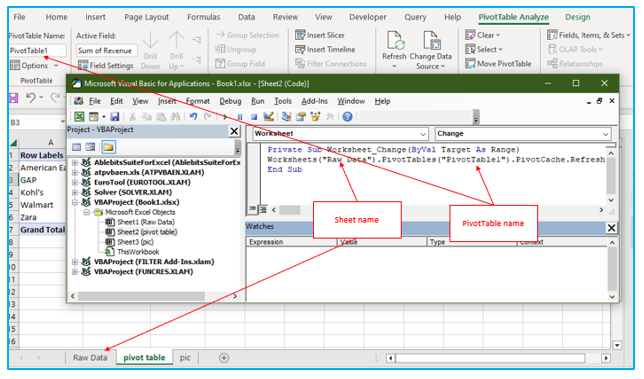The width and height of the screenshot is (644, 379).
Task: Click View Object icon in Project panel
Action: pyautogui.click(x=90, y=147)
